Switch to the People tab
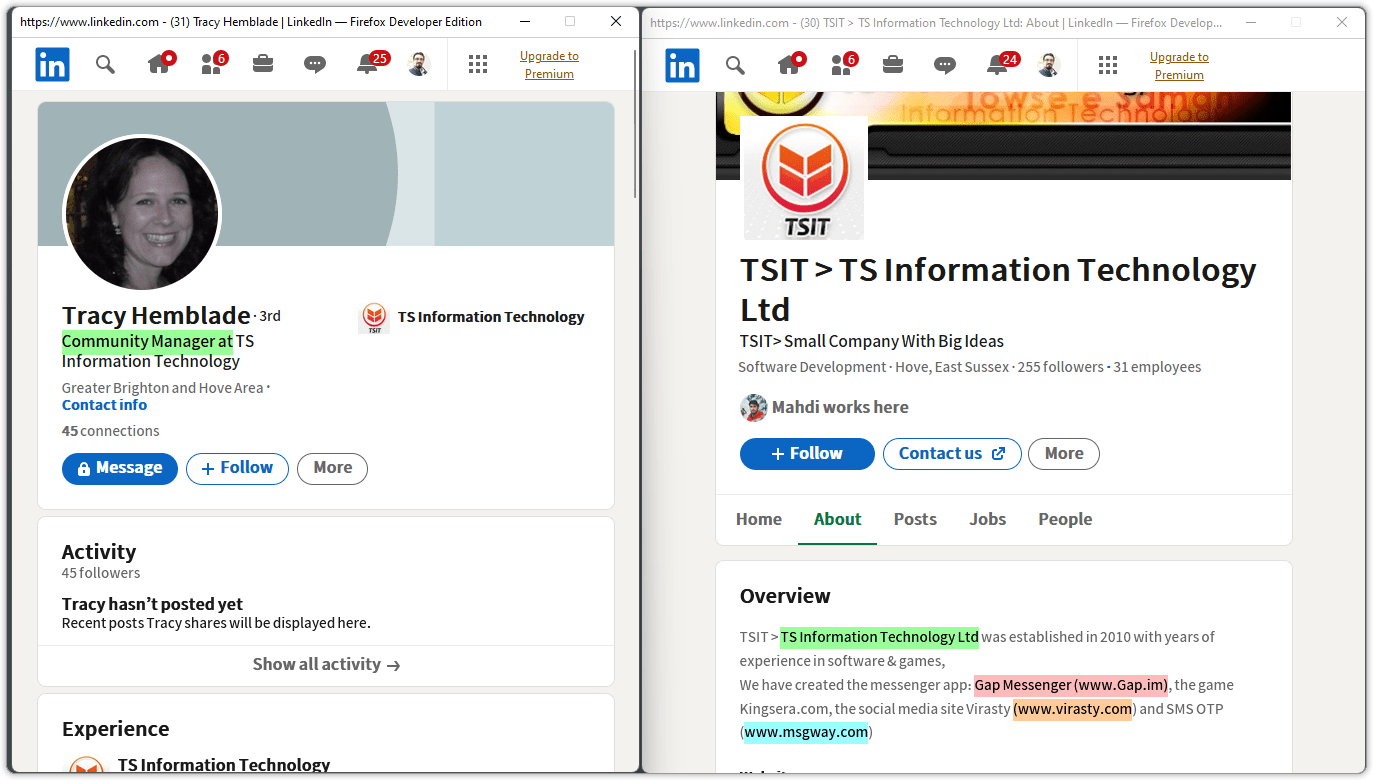The image size is (1373, 780). pyautogui.click(x=1065, y=519)
